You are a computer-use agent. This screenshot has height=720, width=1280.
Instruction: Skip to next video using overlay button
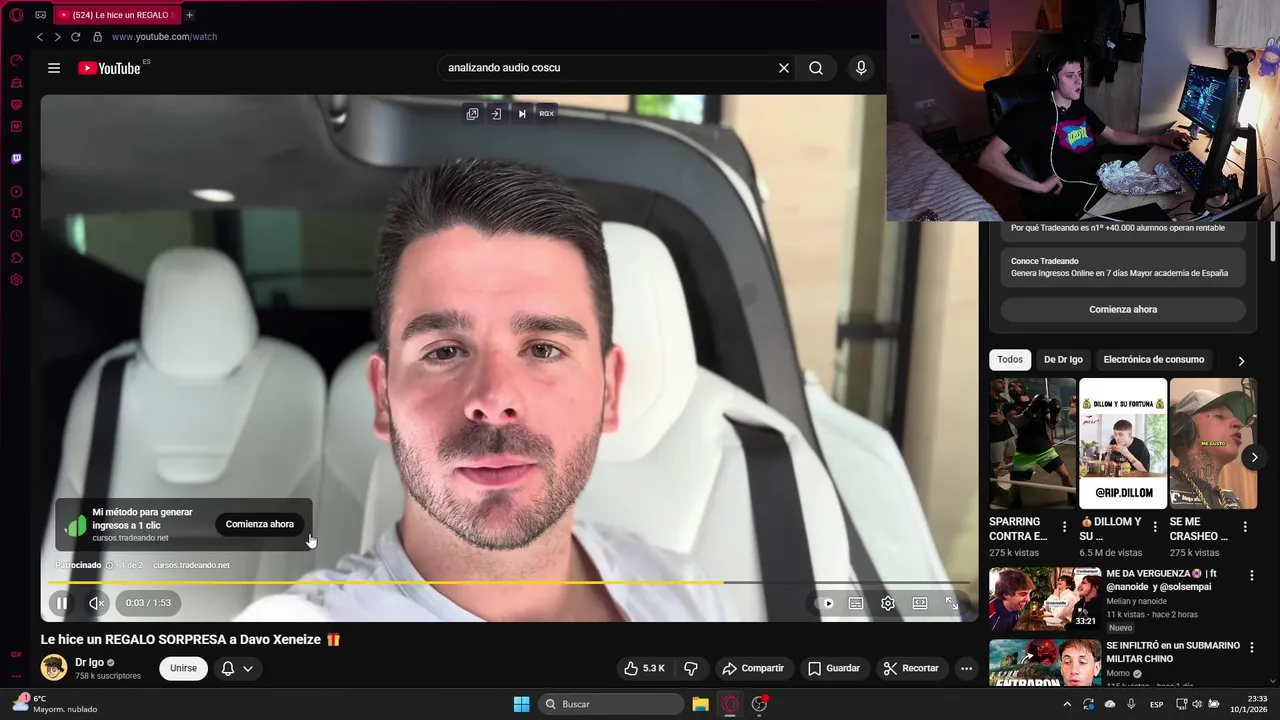pyautogui.click(x=521, y=114)
